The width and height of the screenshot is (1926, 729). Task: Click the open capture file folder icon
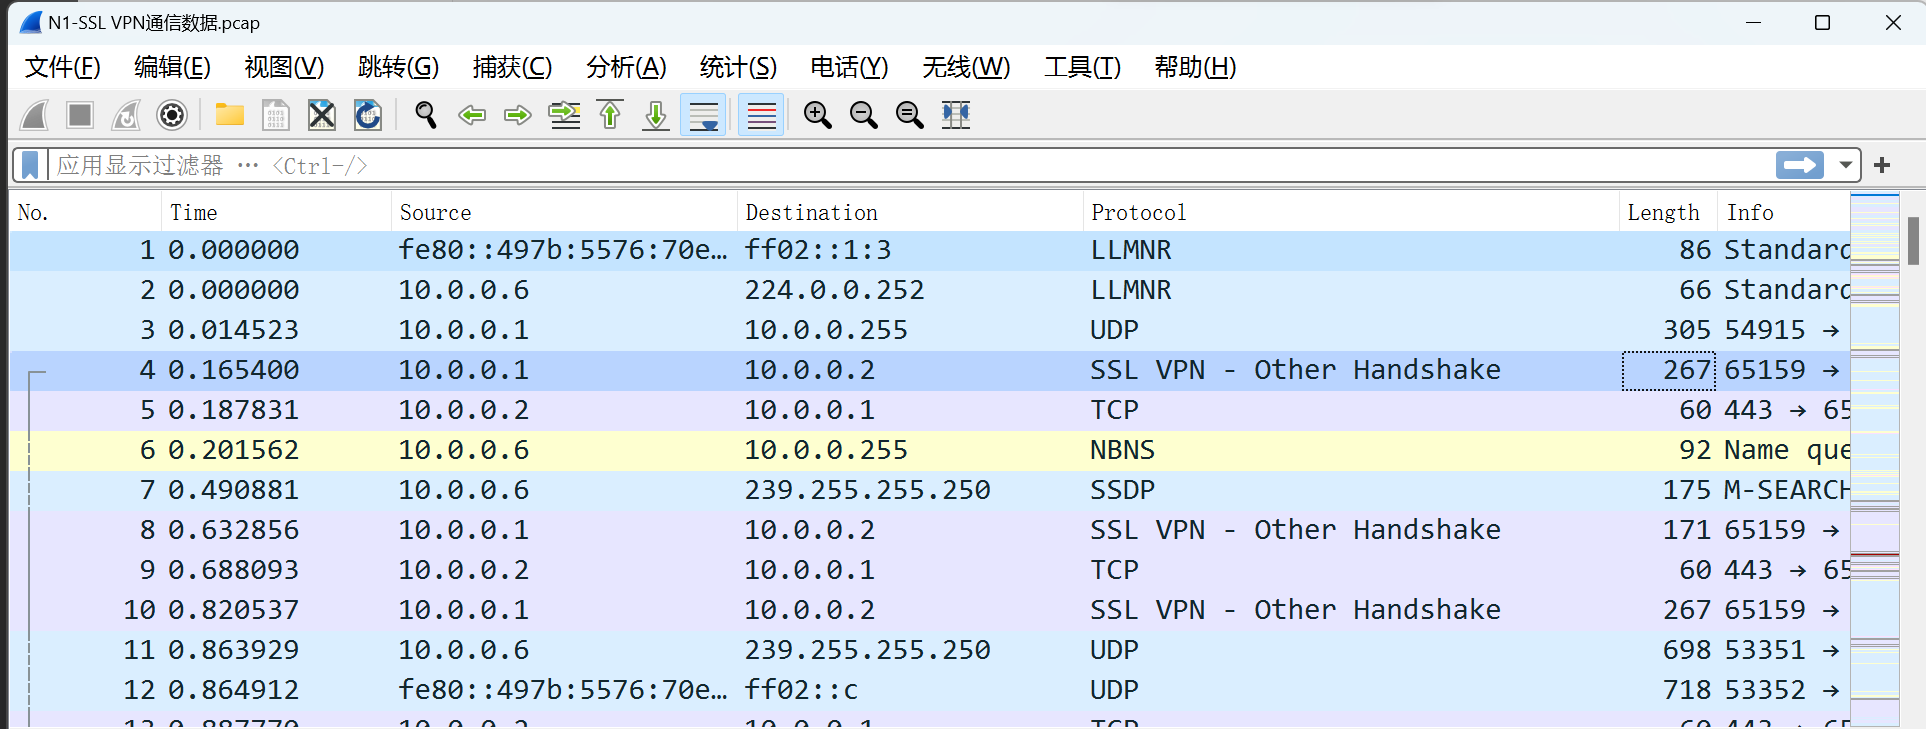pos(229,116)
